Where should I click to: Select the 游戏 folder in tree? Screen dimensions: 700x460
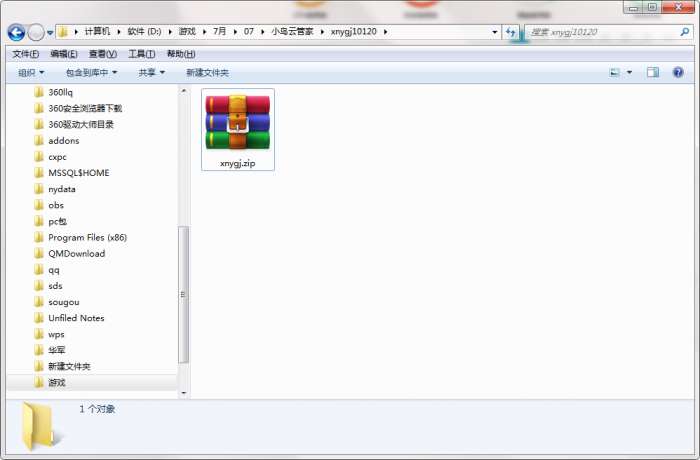tap(57, 383)
